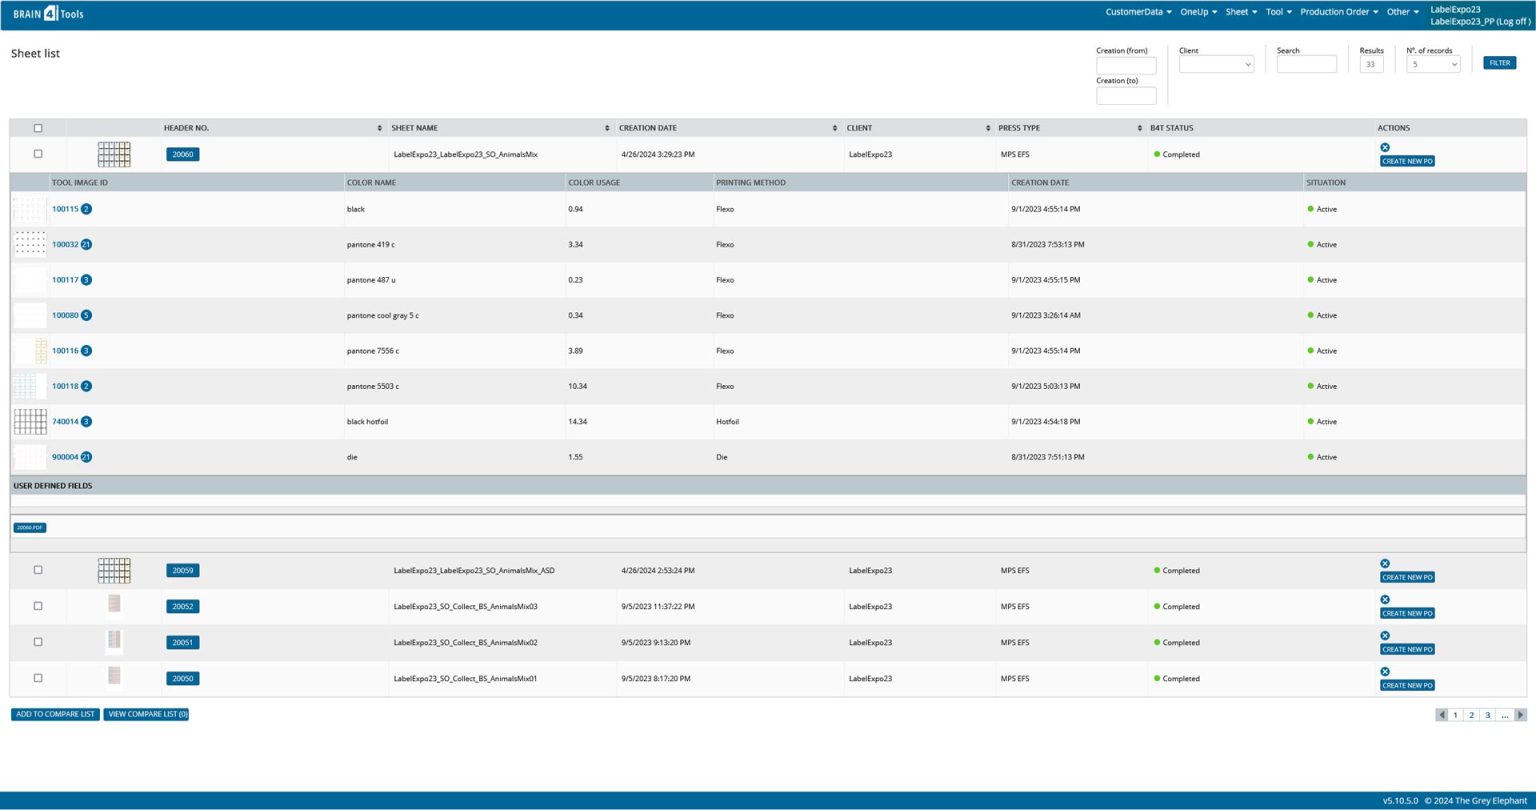Focus the Creation (to) date field

click(x=1126, y=96)
